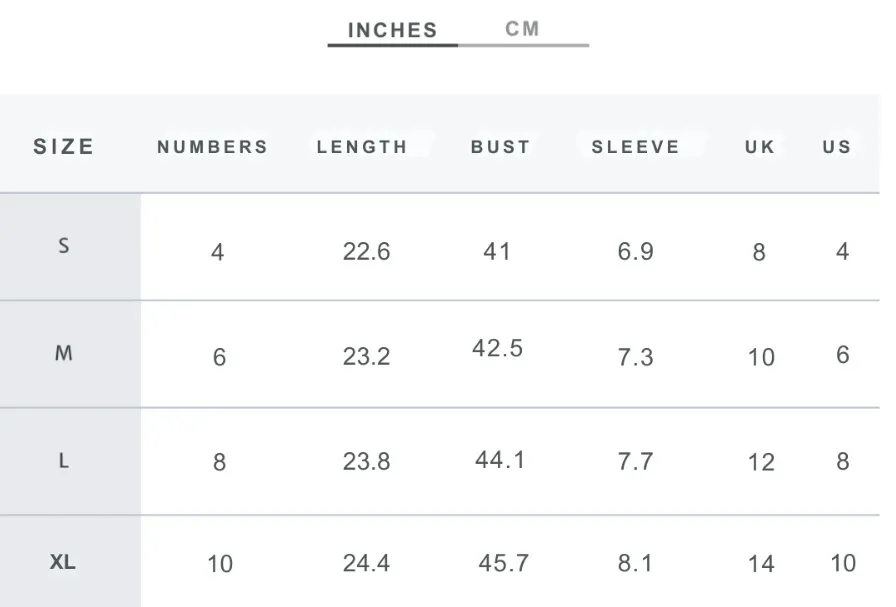This screenshot has height=607, width=896.
Task: Select the L size row label
Action: point(63,460)
